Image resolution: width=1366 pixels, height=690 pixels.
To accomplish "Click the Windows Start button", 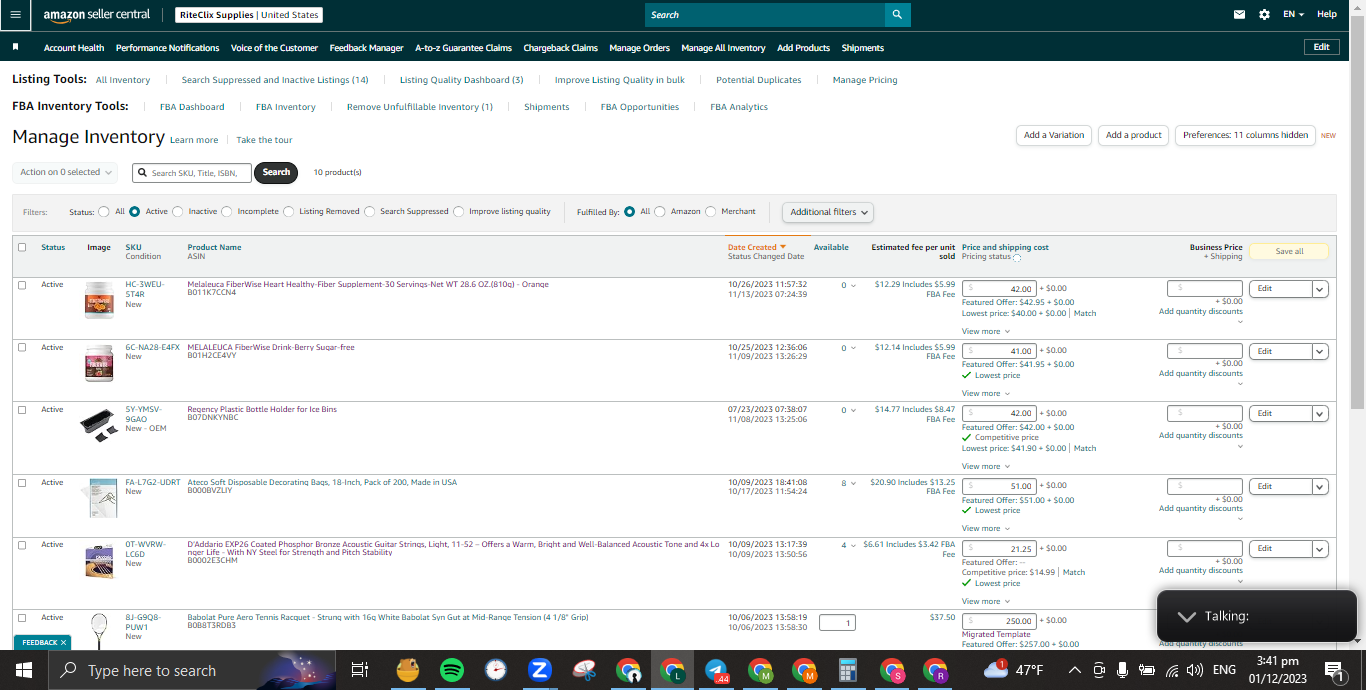I will point(23,670).
